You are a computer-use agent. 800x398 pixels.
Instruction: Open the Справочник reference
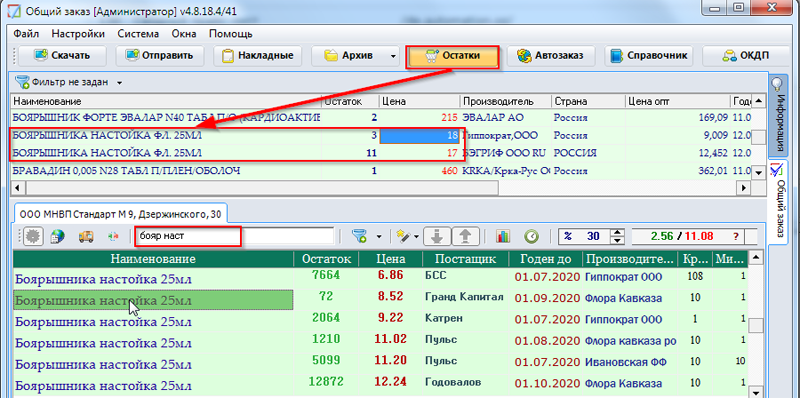(x=649, y=56)
